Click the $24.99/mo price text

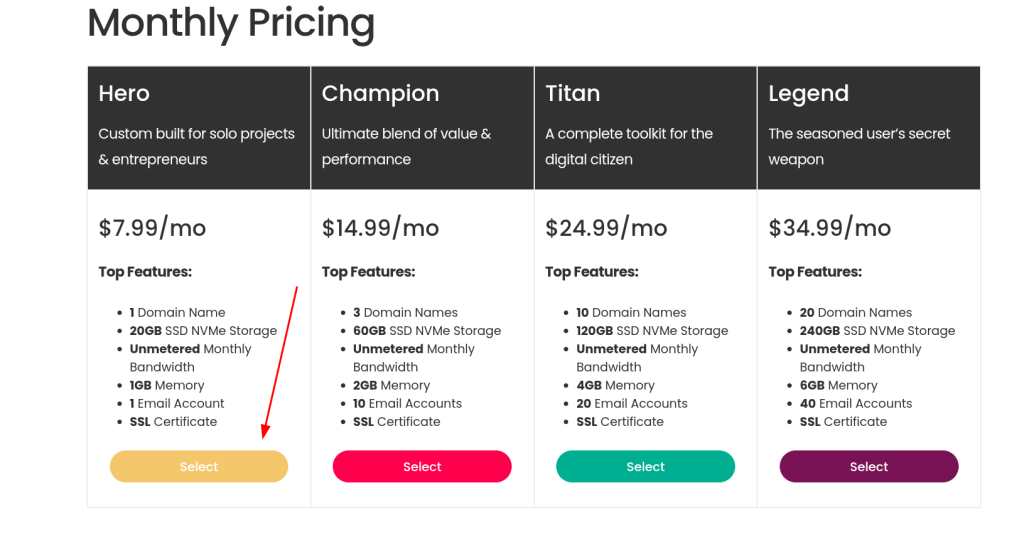606,227
